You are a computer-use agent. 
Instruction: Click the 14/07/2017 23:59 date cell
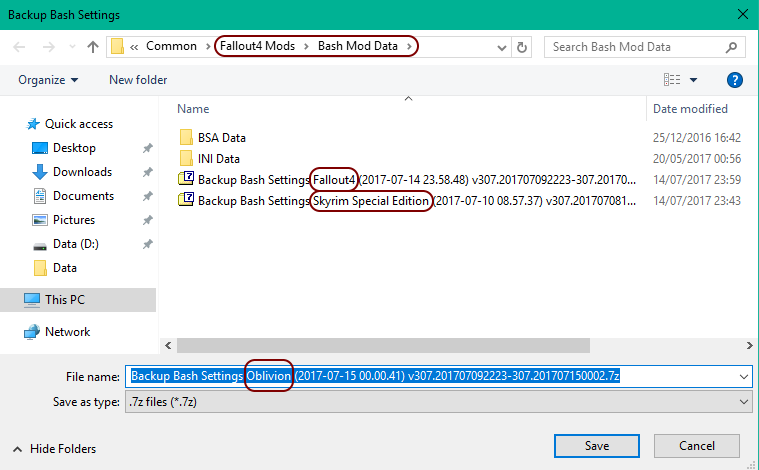pyautogui.click(x=697, y=180)
